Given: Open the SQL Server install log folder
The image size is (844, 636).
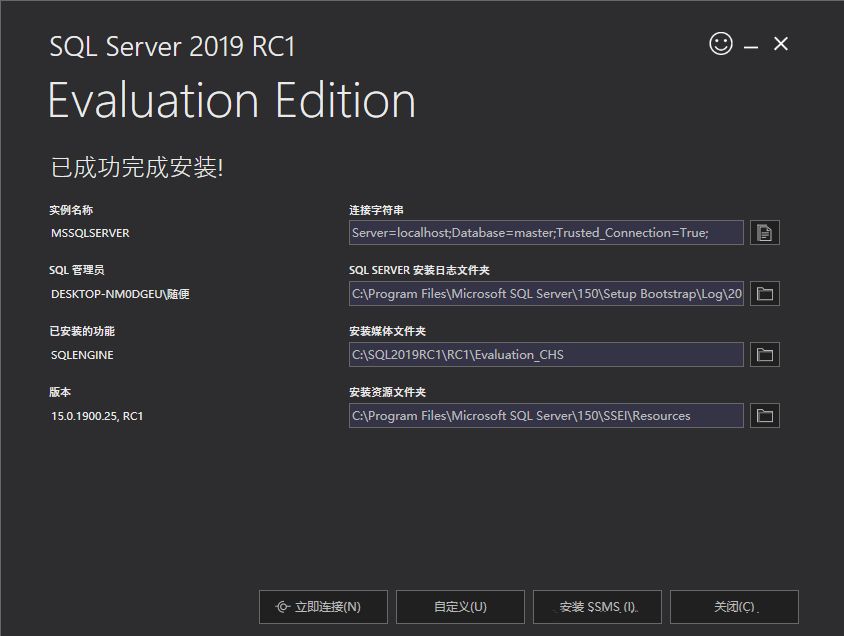Looking at the screenshot, I should click(764, 294).
